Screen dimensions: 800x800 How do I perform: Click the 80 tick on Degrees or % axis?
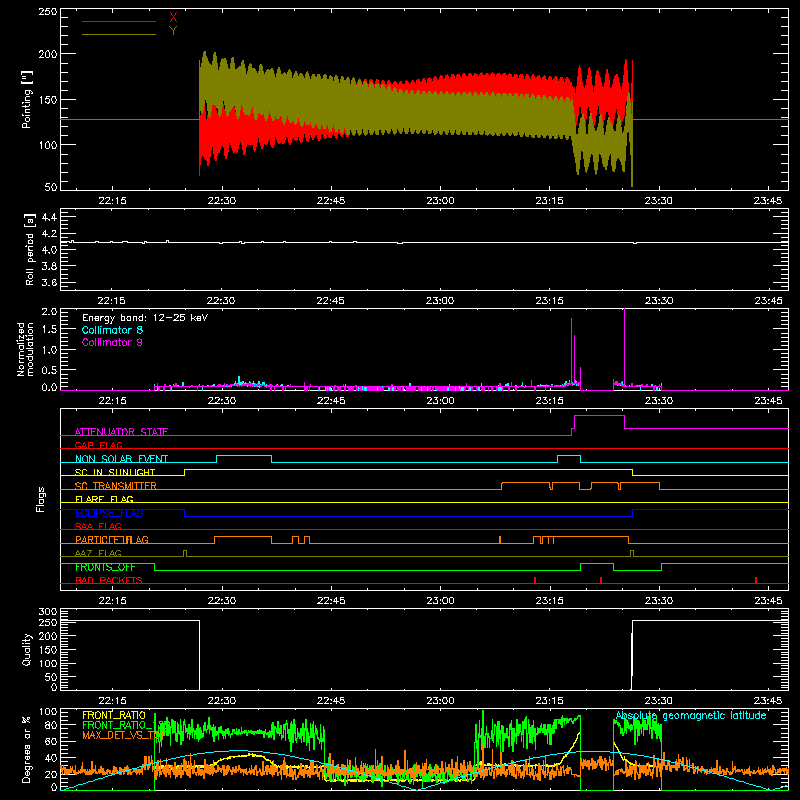tap(51, 725)
